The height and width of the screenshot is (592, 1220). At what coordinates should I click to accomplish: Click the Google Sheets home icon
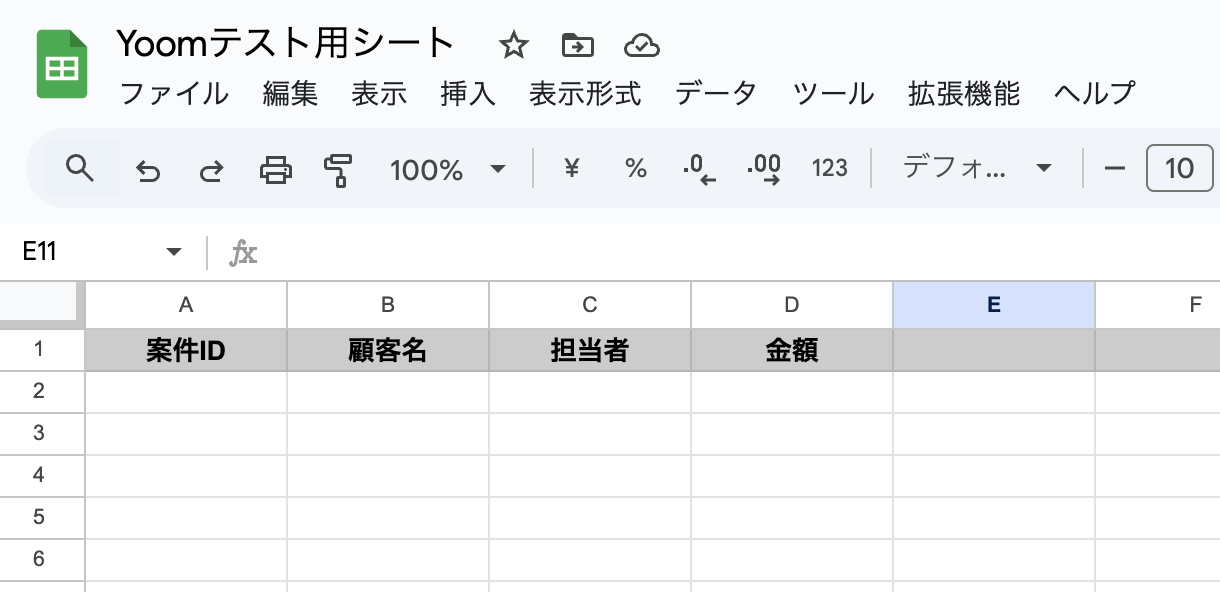[x=62, y=65]
